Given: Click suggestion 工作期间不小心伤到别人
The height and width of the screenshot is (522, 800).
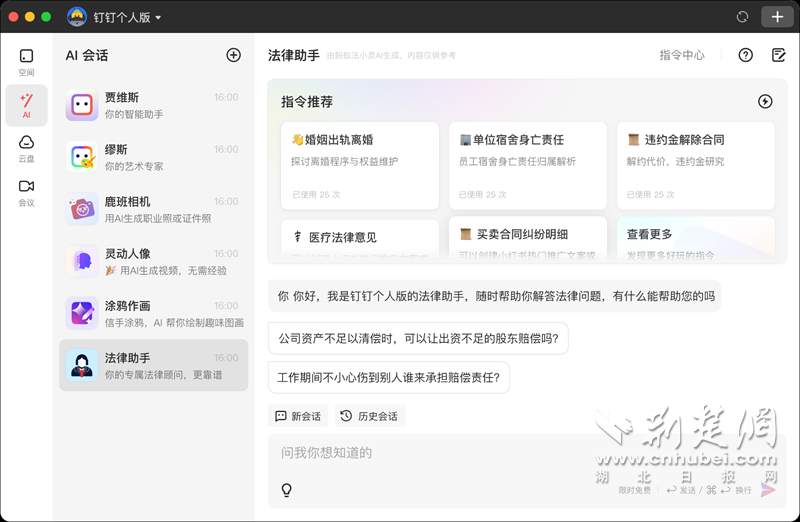Looking at the screenshot, I should [x=389, y=378].
